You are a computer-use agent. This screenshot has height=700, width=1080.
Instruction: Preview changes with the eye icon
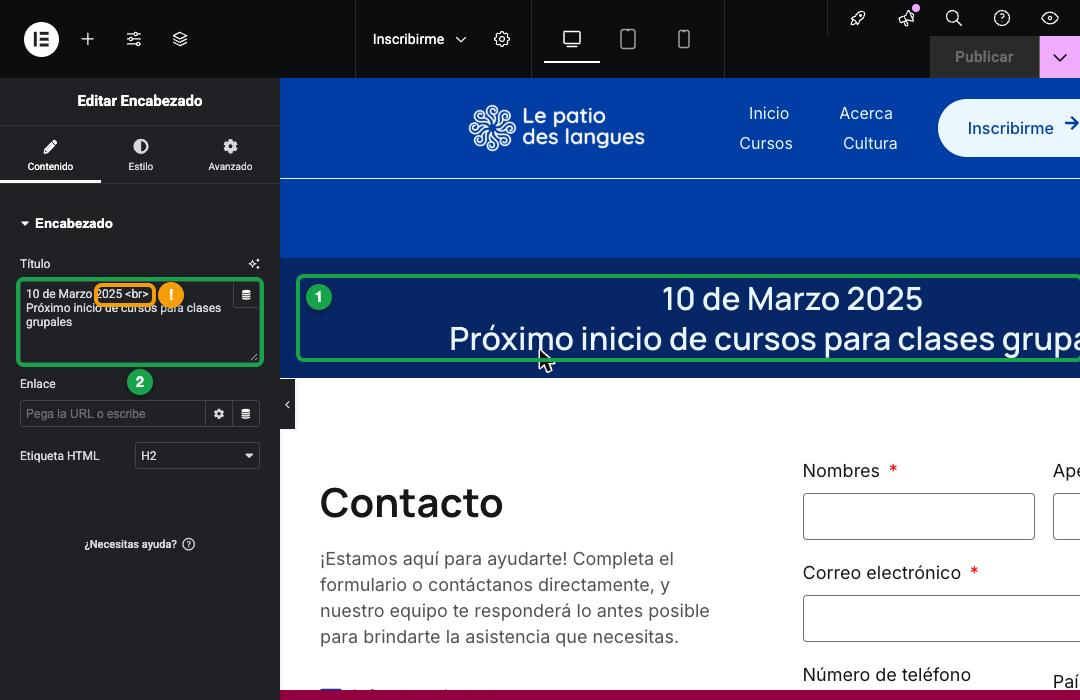(1050, 18)
